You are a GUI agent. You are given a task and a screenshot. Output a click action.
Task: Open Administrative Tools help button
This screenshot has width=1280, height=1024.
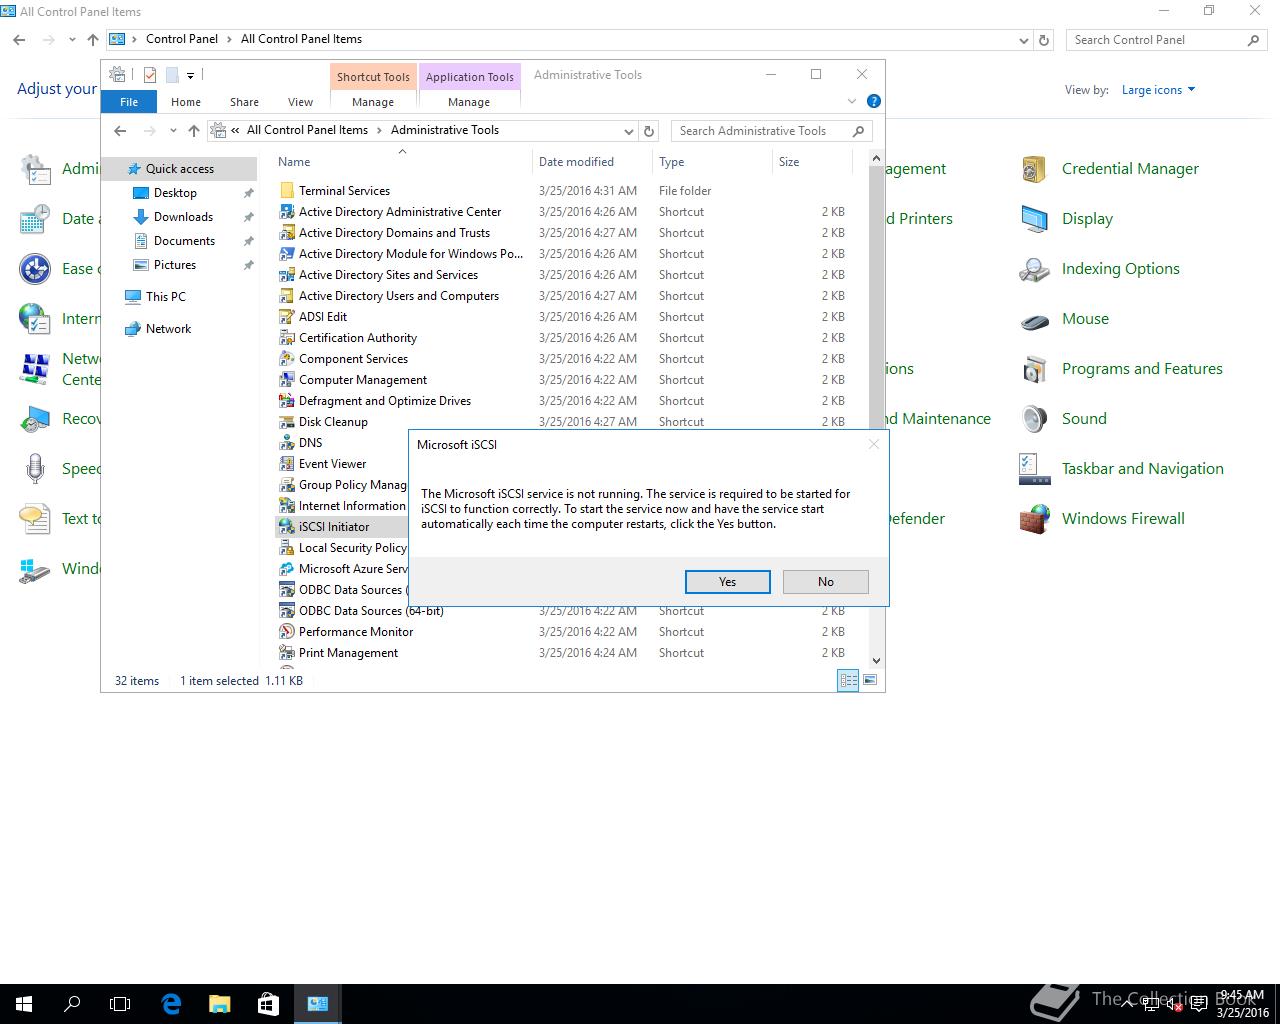(873, 101)
